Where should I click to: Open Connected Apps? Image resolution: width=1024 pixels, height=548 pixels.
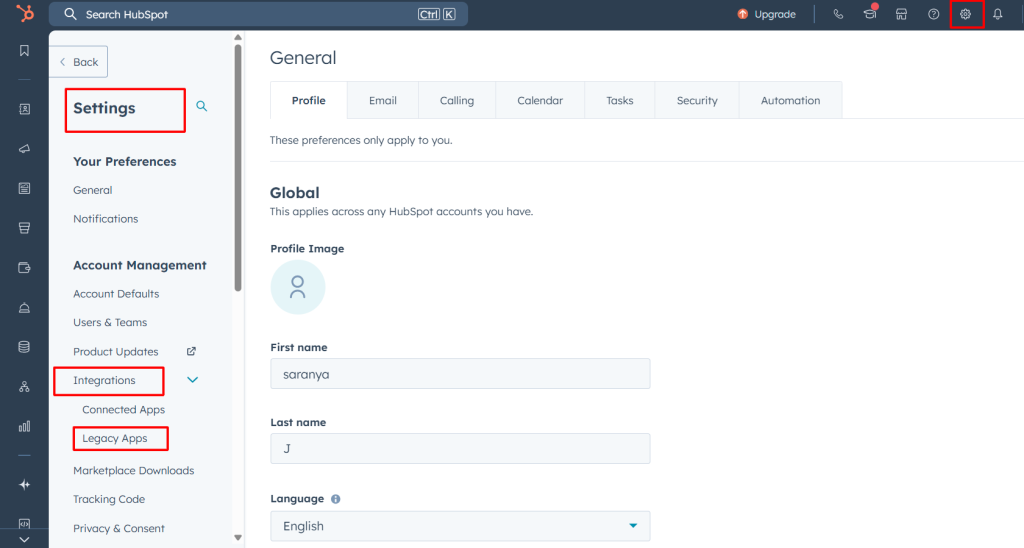tap(123, 410)
